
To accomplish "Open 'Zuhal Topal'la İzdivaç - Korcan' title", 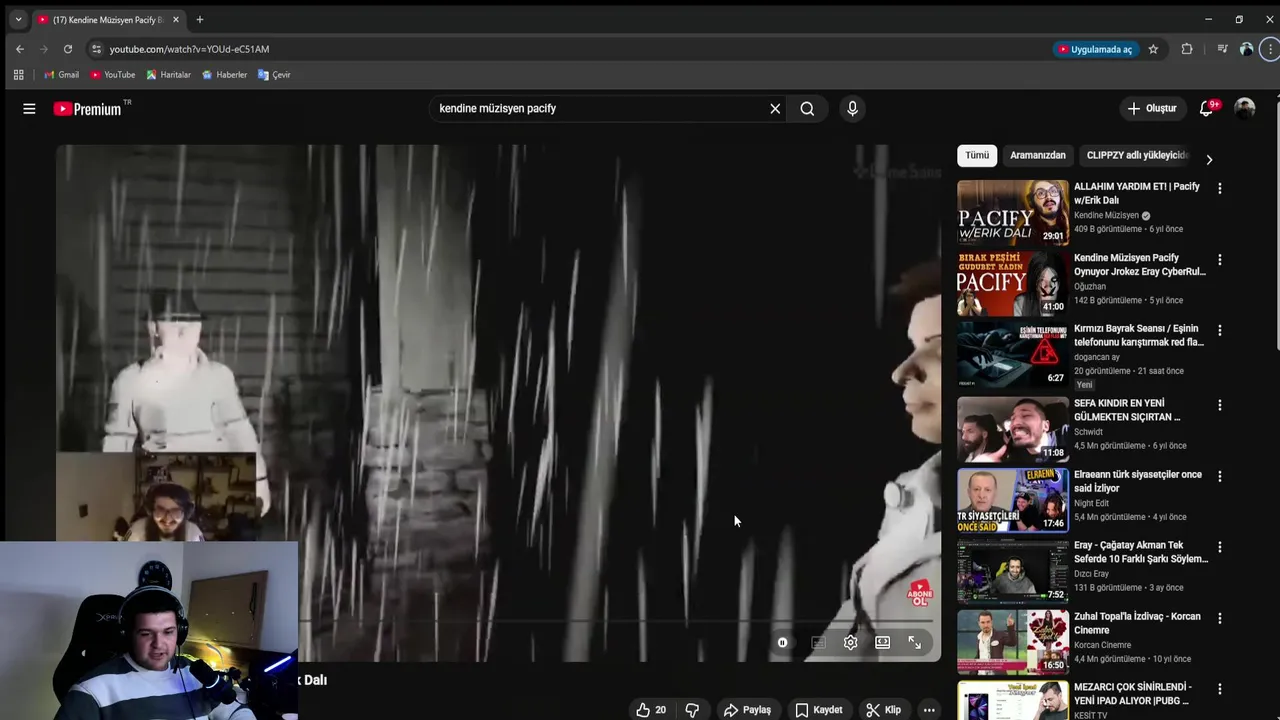I will point(1137,623).
